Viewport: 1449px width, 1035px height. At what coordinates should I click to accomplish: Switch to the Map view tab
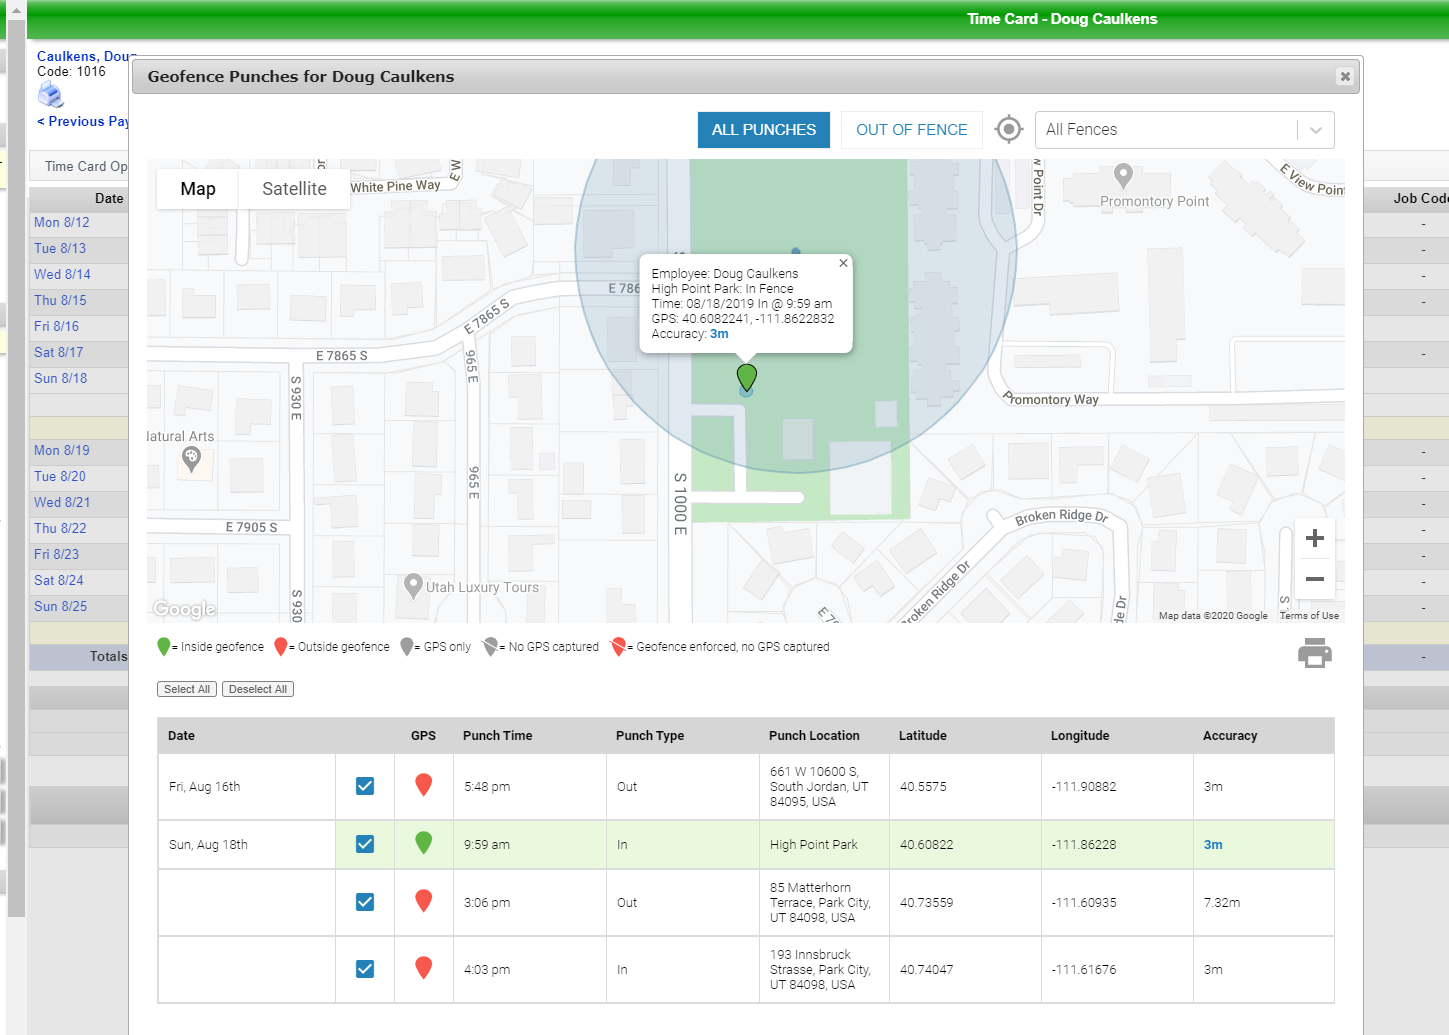[197, 188]
